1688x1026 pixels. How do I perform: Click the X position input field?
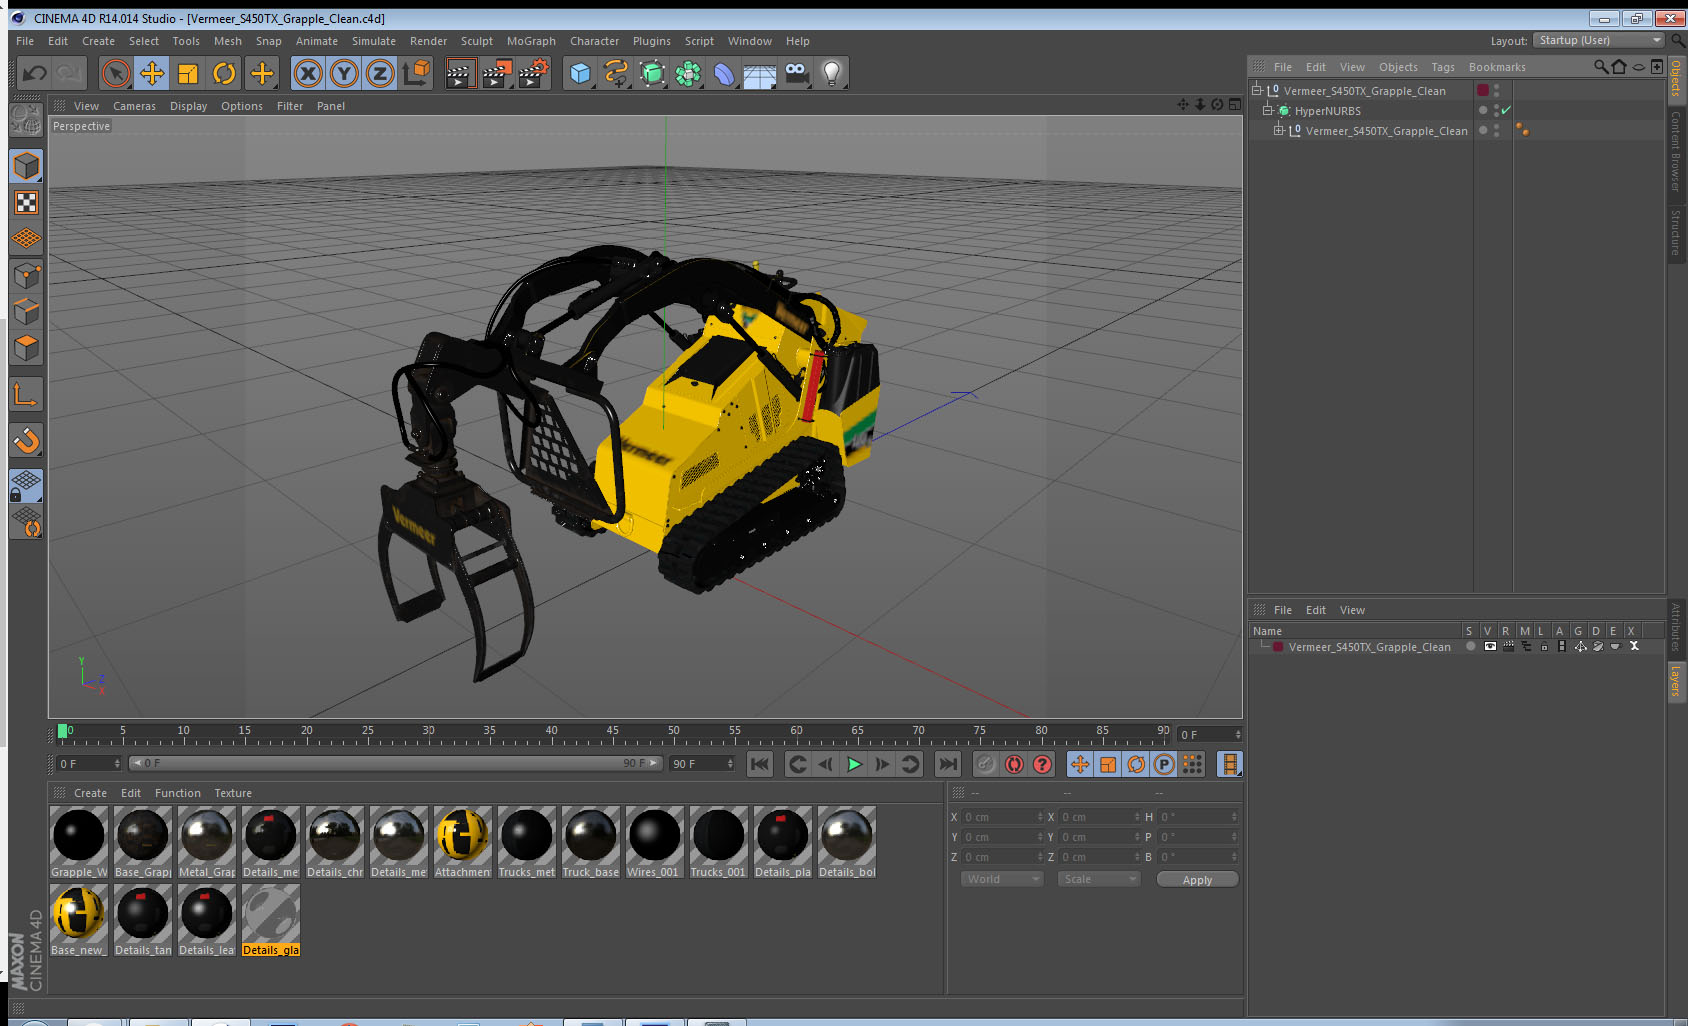pos(1003,817)
